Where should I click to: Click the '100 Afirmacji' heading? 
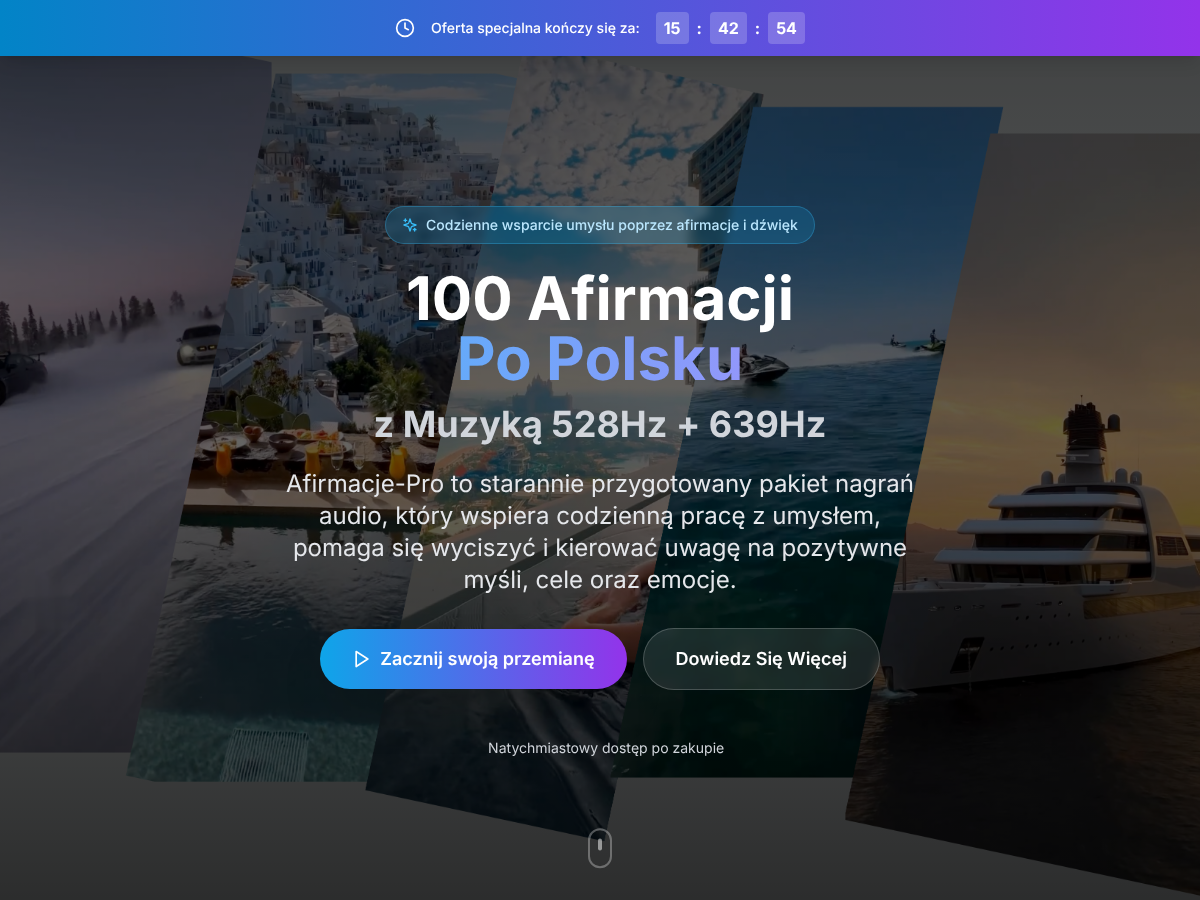pyautogui.click(x=600, y=299)
